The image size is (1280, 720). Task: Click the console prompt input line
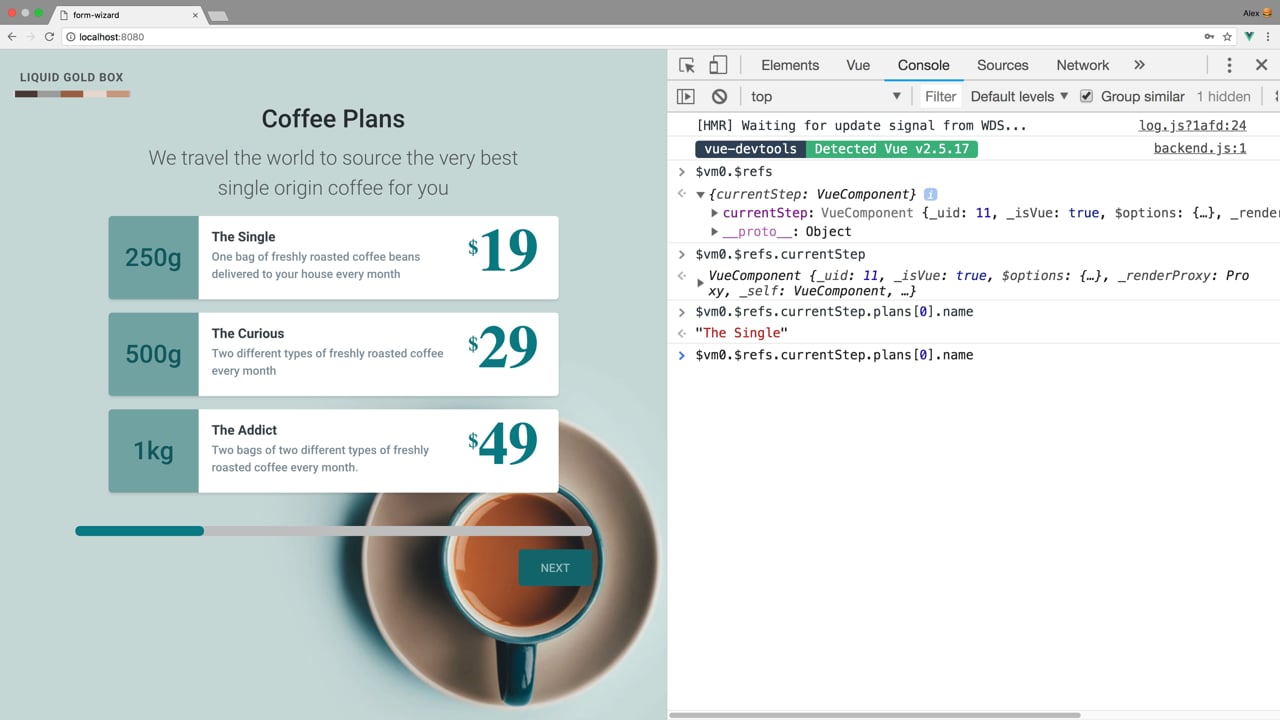[x=975, y=355]
